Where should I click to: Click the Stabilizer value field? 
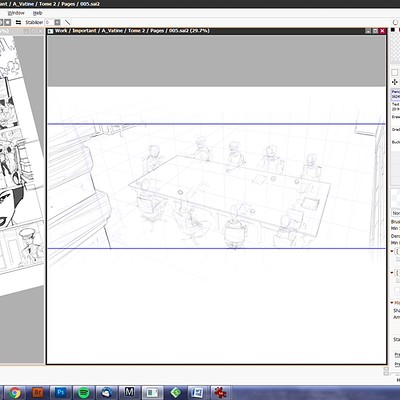click(x=48, y=22)
